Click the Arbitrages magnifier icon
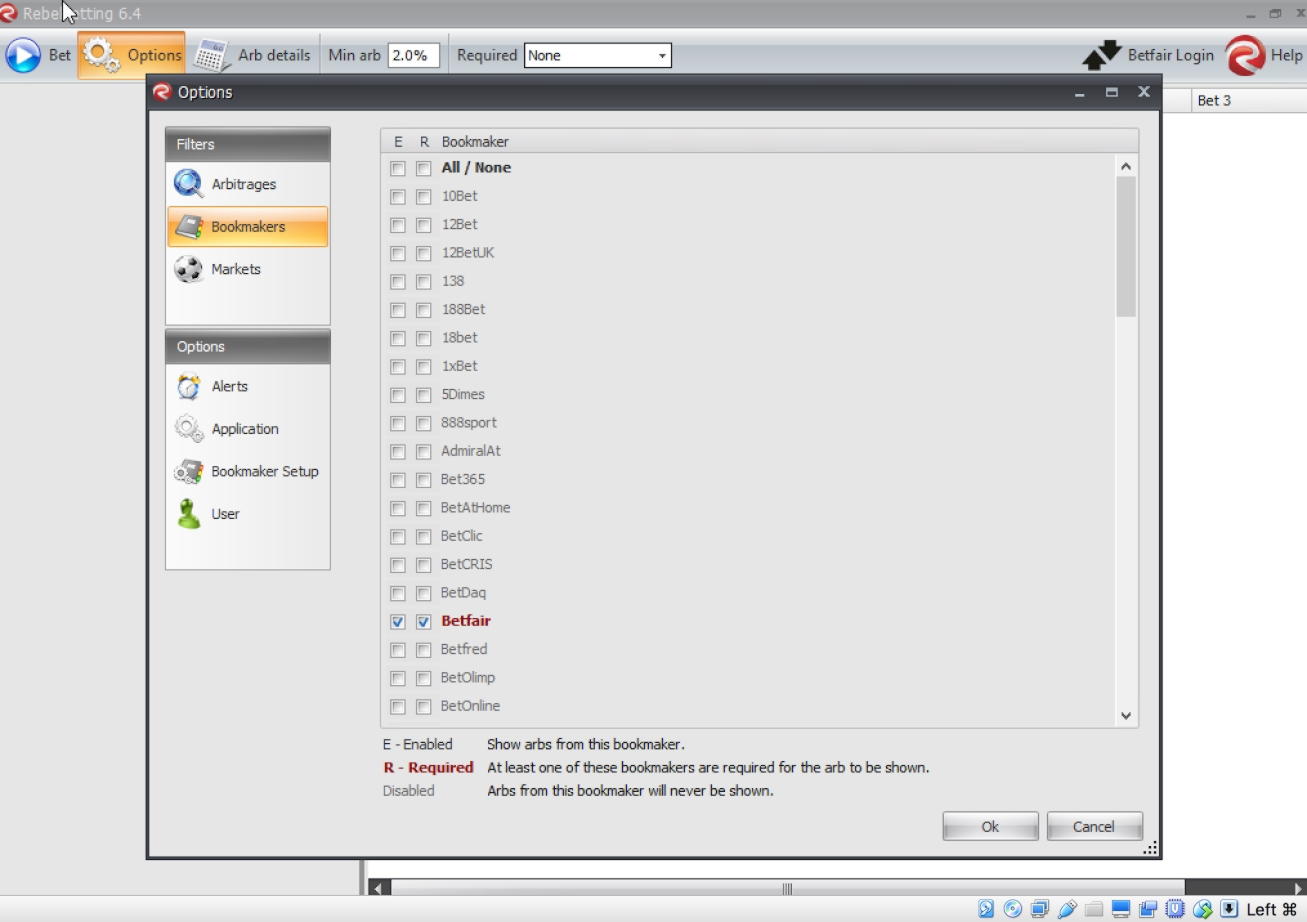 click(x=189, y=184)
